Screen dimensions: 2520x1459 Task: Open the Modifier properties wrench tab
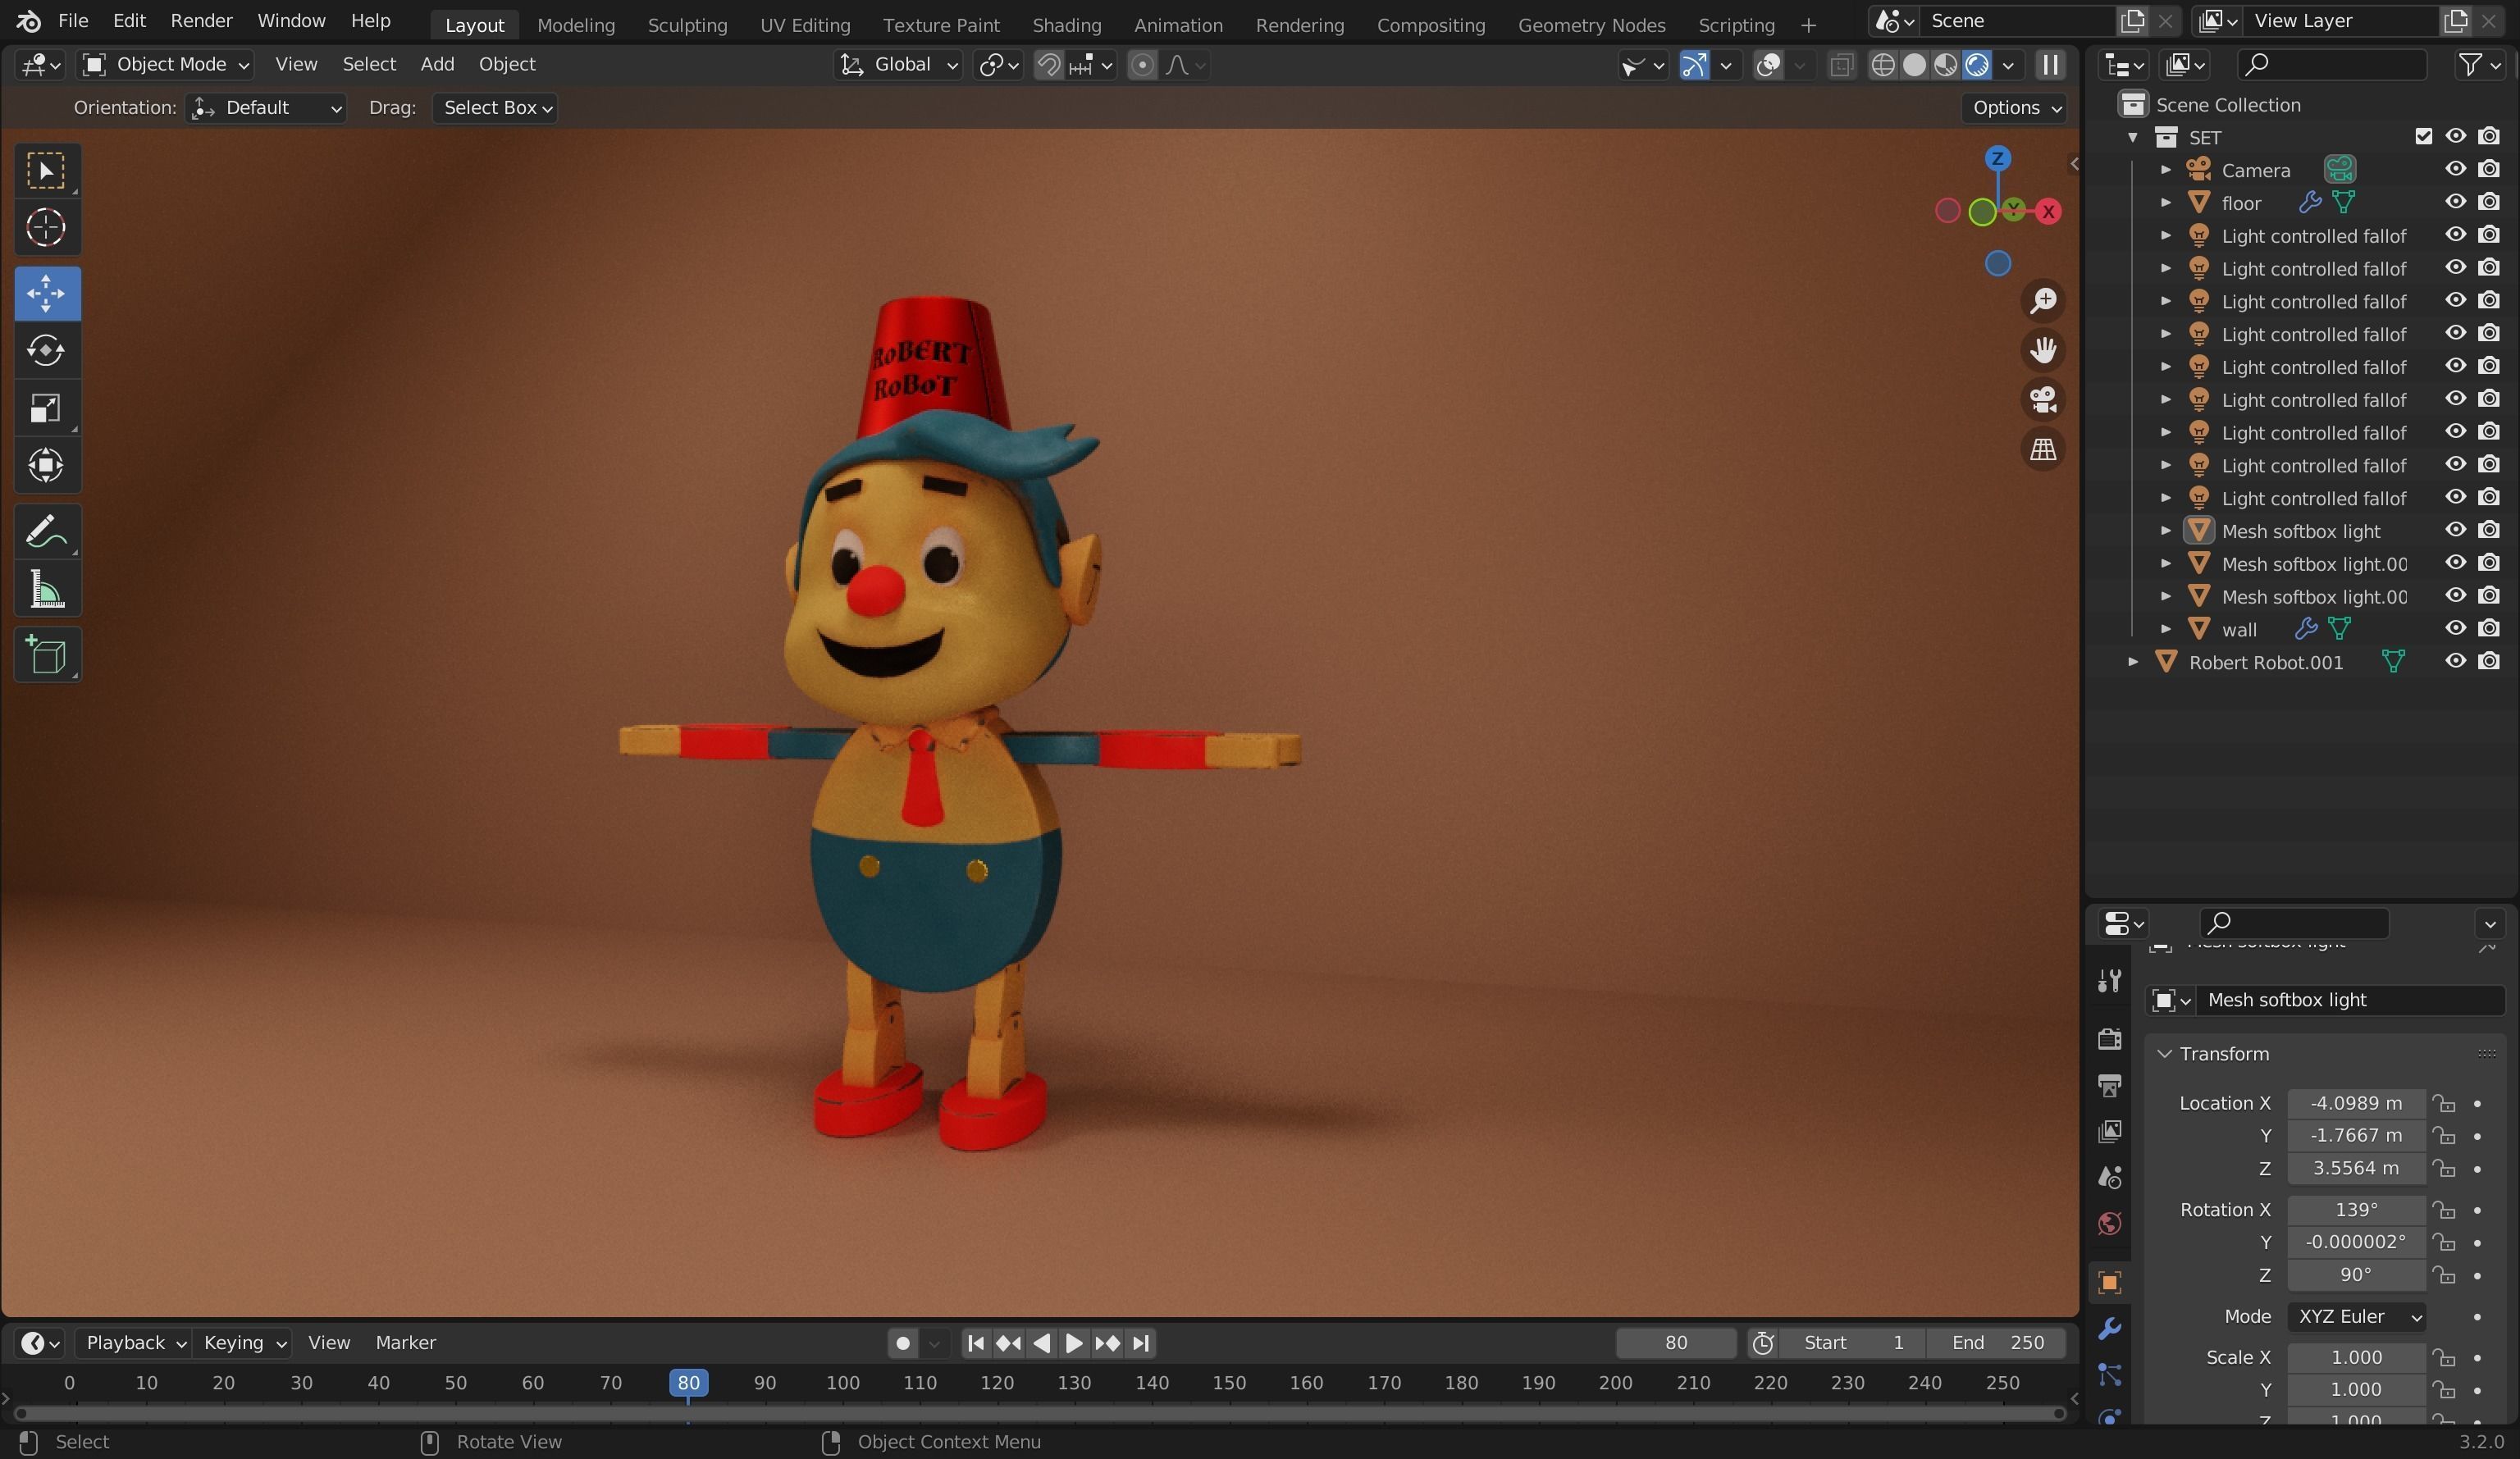(2109, 1328)
